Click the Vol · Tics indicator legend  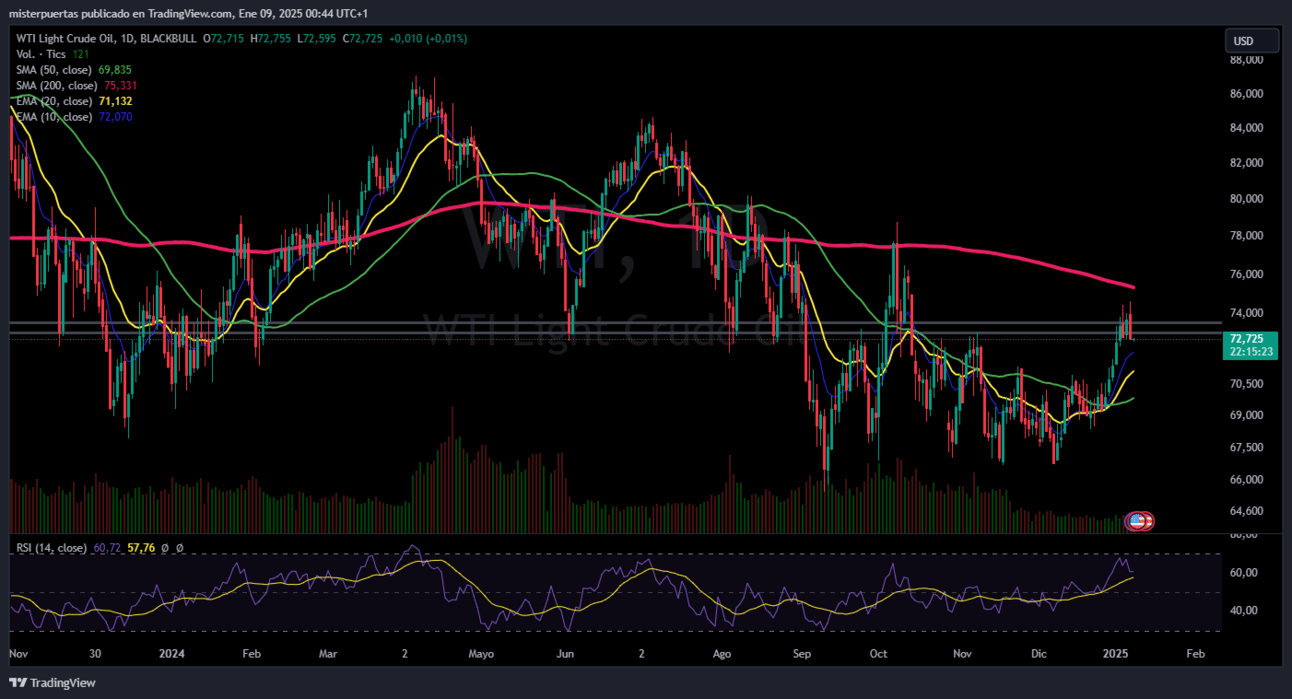pos(42,54)
